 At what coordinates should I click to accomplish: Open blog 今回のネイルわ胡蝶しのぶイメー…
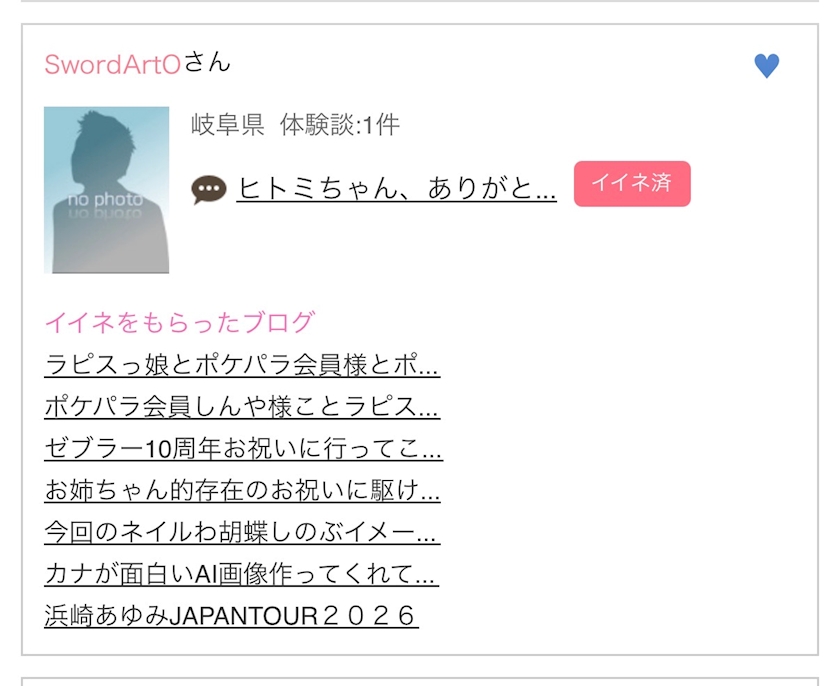[x=242, y=532]
